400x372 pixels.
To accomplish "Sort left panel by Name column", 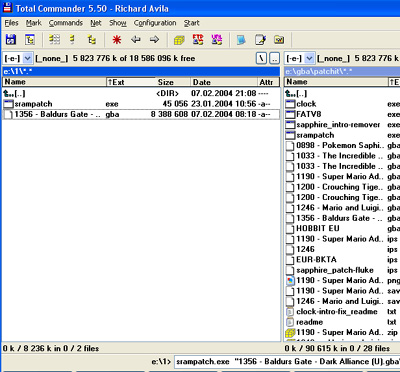I will click(54, 82).
